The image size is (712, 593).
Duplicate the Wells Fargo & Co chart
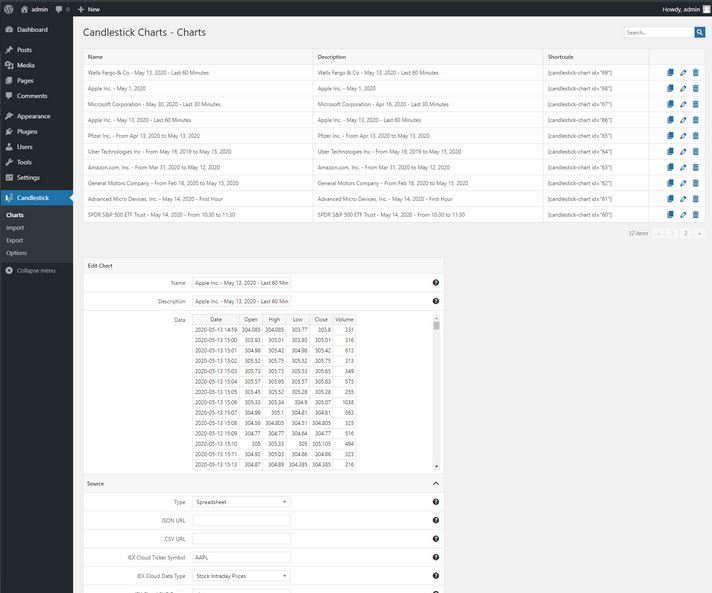tap(670, 73)
